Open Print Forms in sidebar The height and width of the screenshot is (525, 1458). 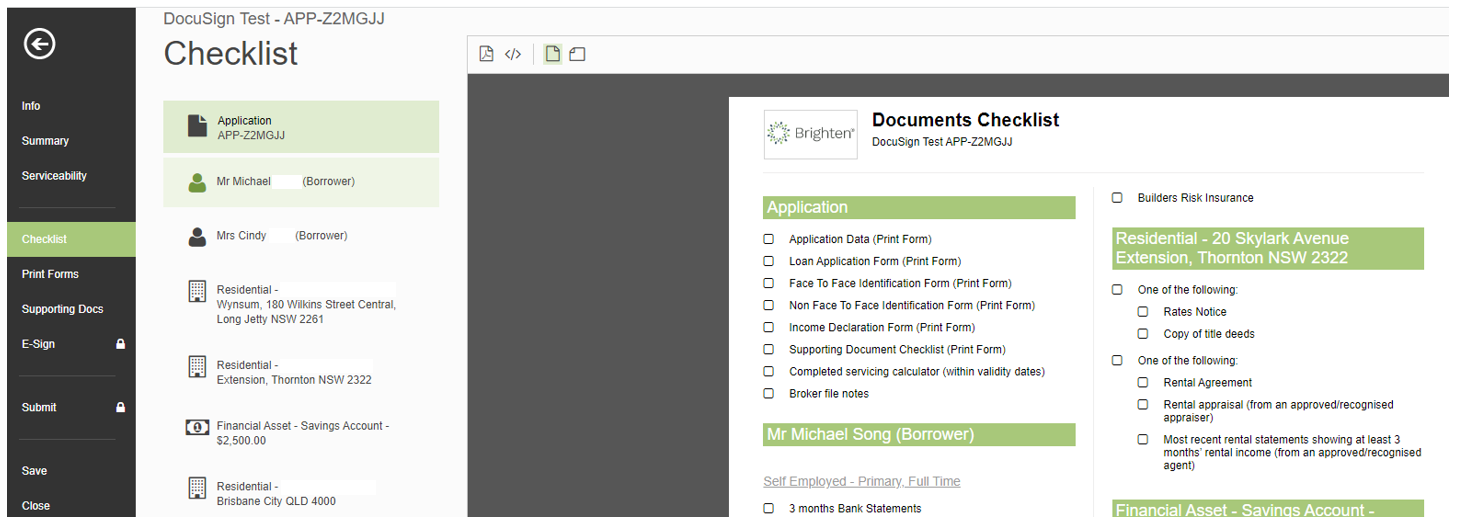50,274
